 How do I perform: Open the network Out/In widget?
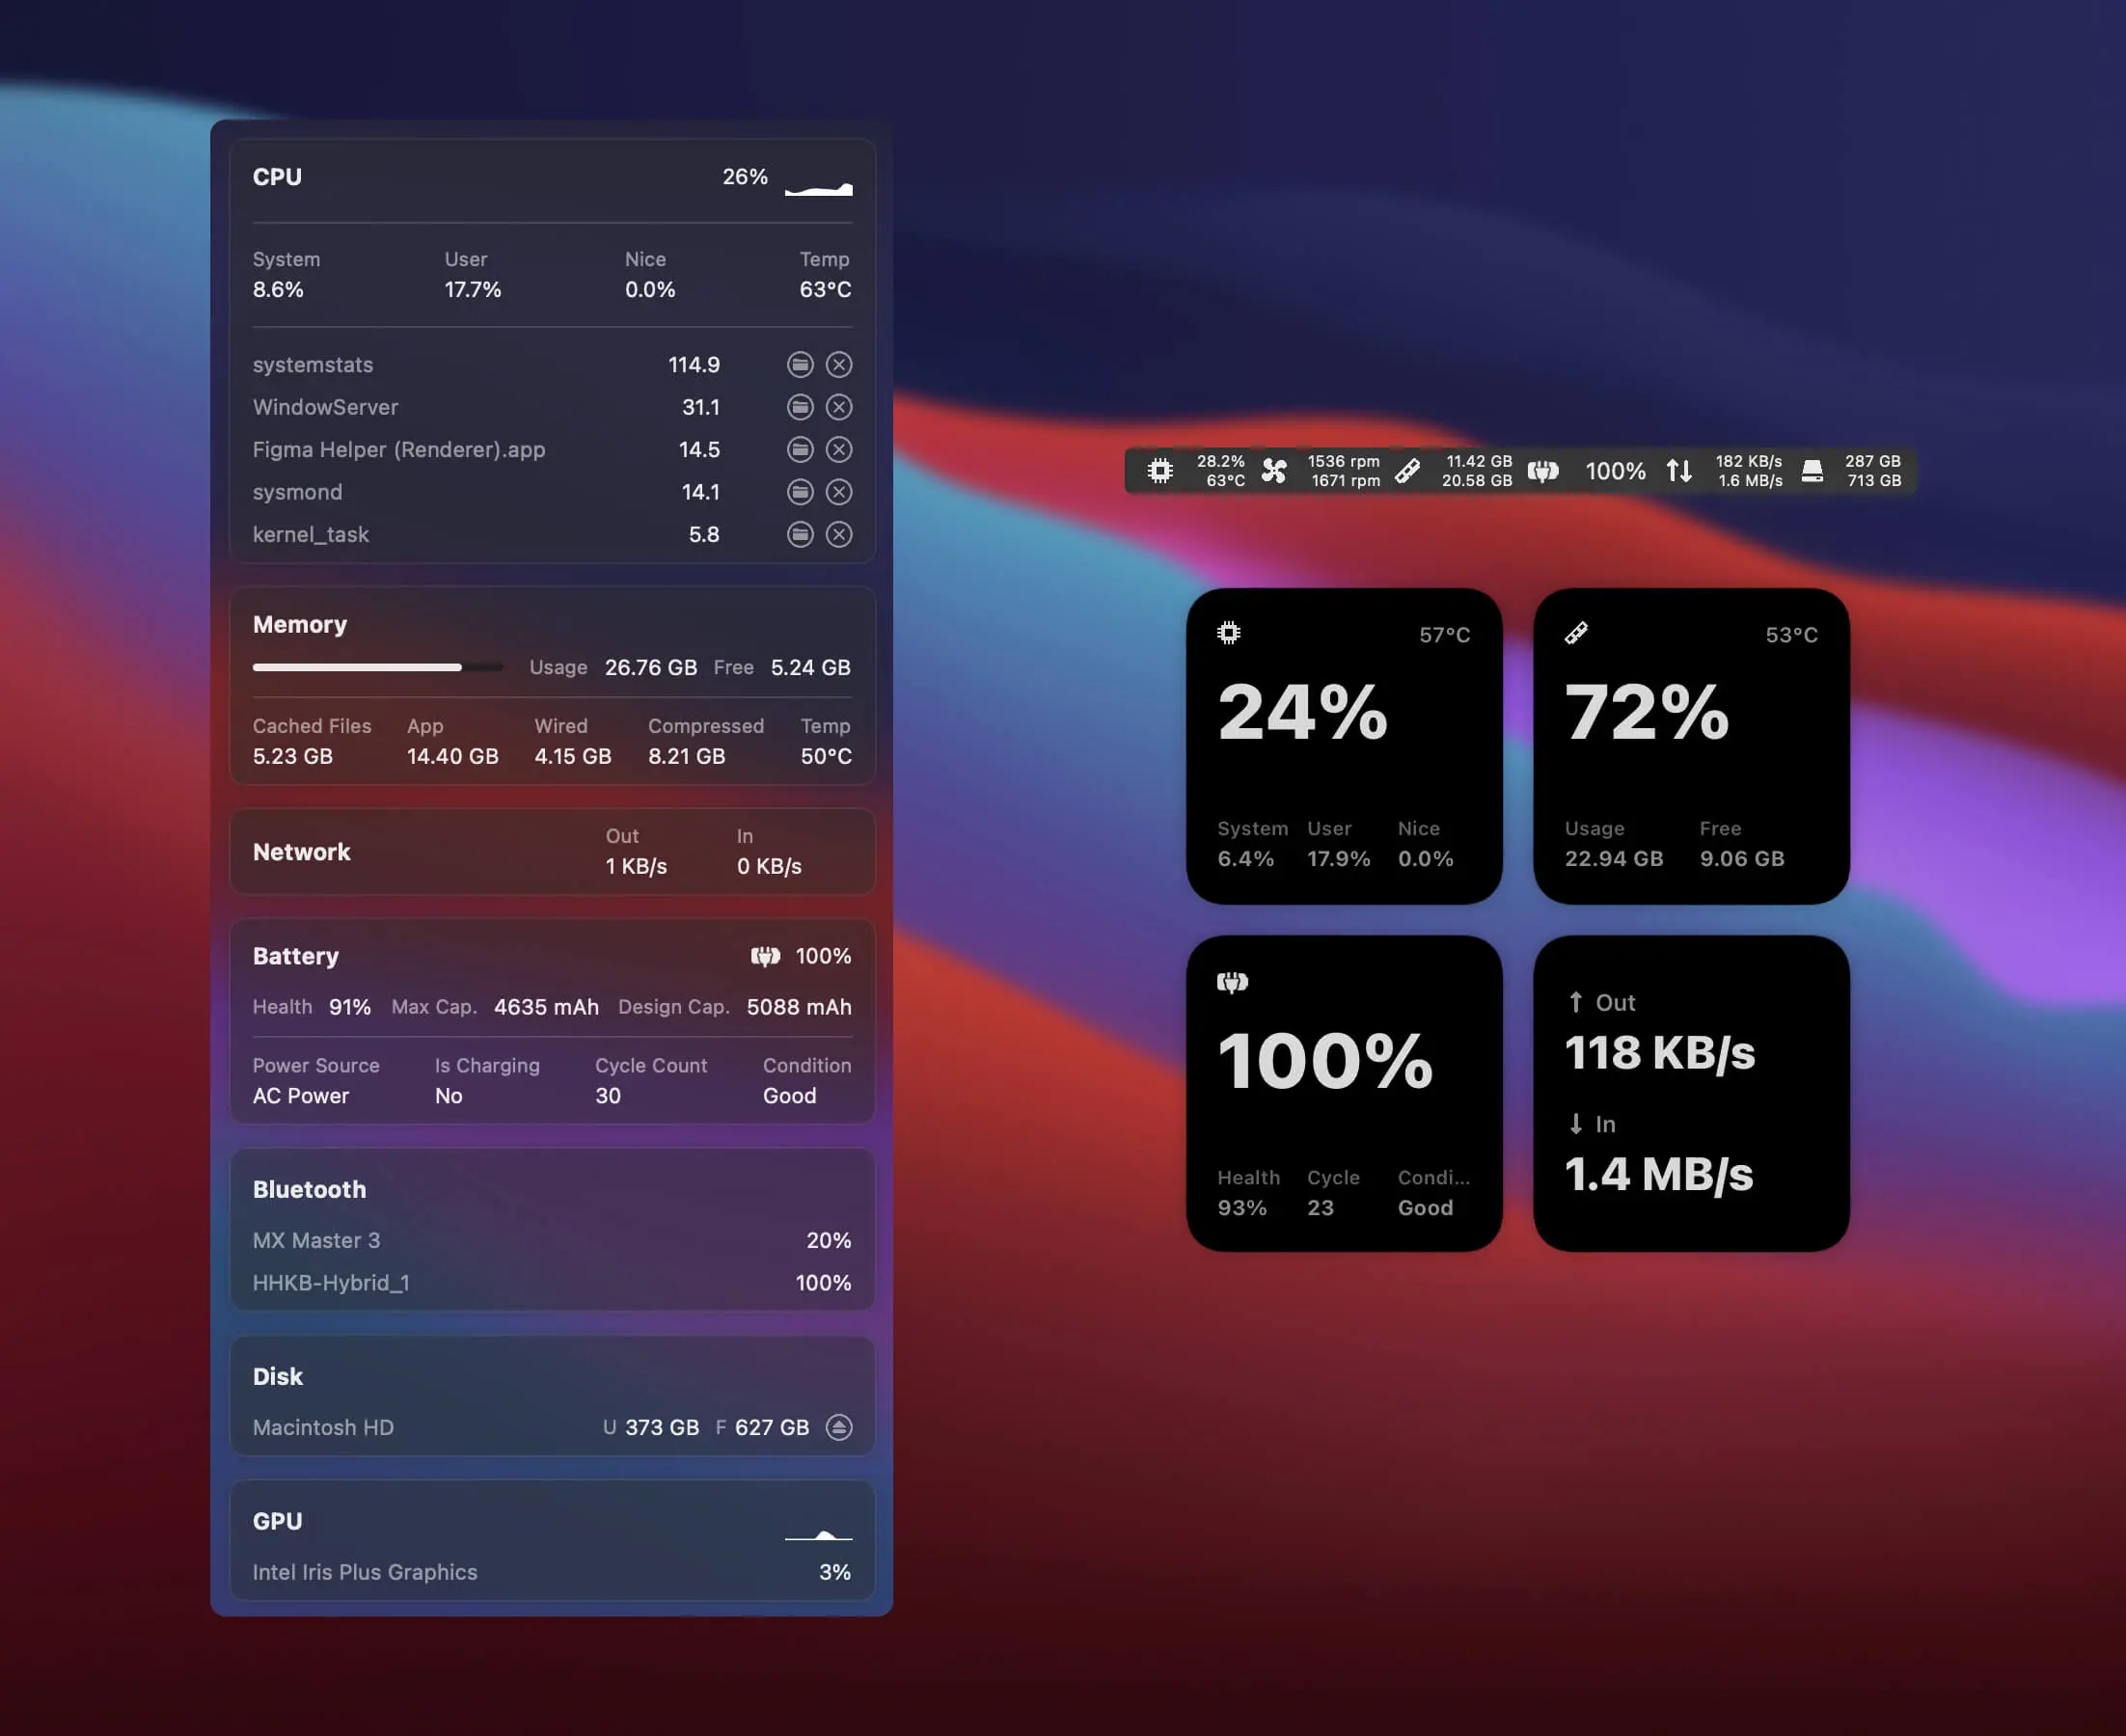pos(1691,1093)
